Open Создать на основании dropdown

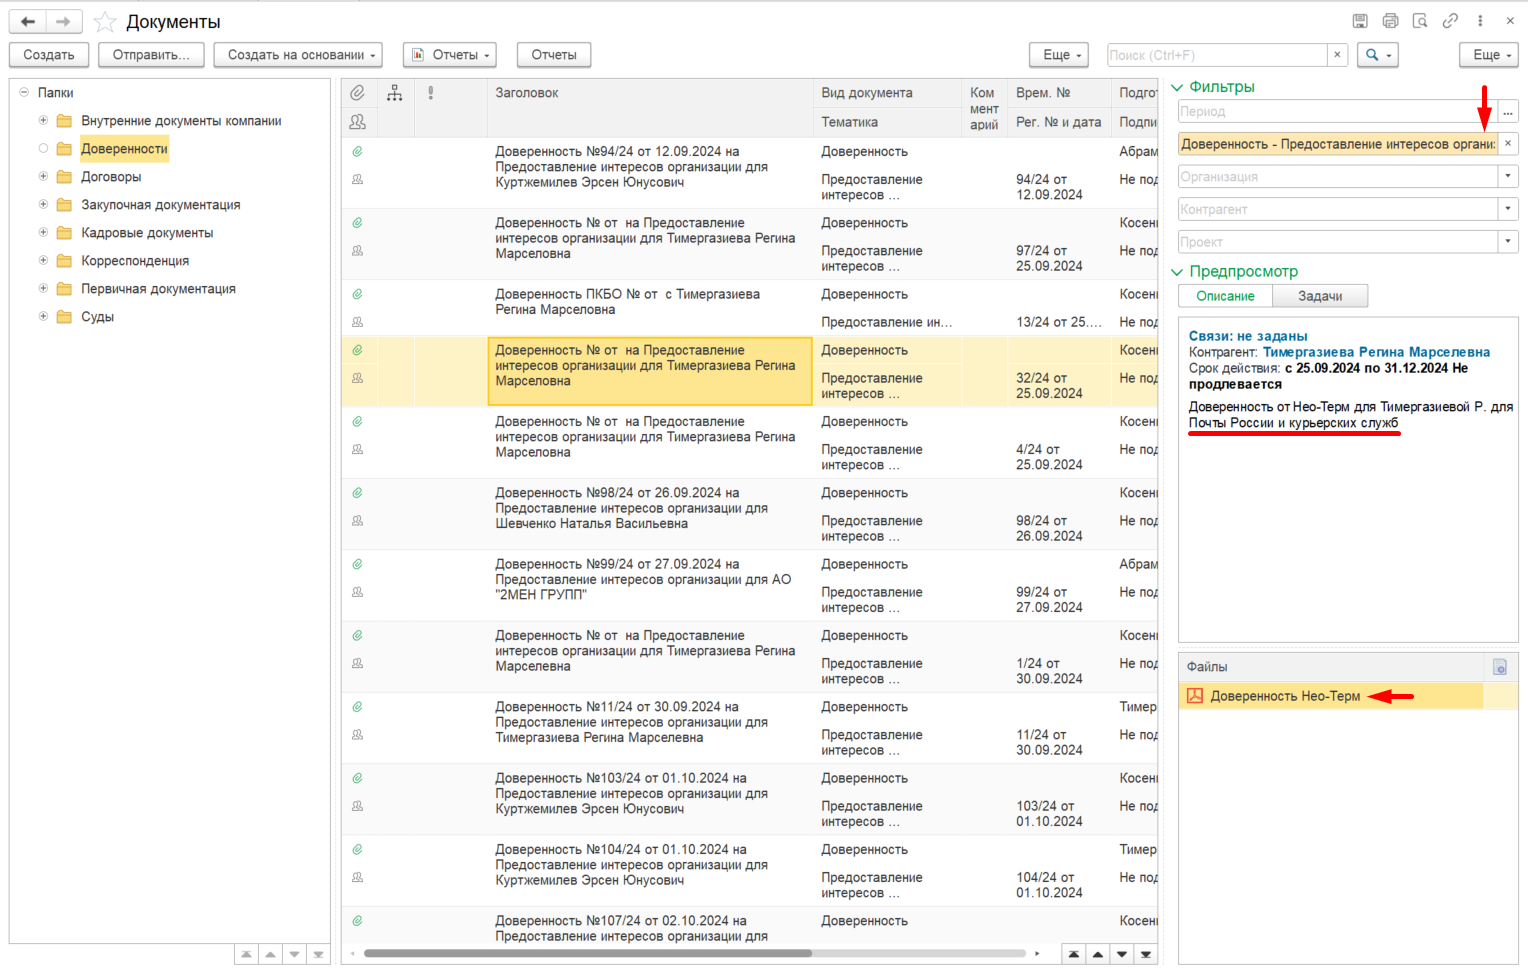[298, 55]
